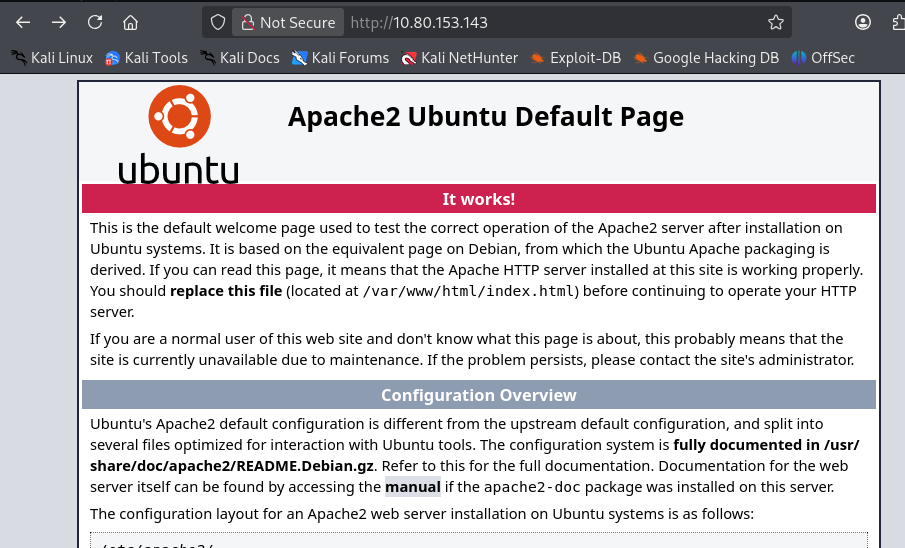
Task: Open the browser home page
Action: pos(130,23)
